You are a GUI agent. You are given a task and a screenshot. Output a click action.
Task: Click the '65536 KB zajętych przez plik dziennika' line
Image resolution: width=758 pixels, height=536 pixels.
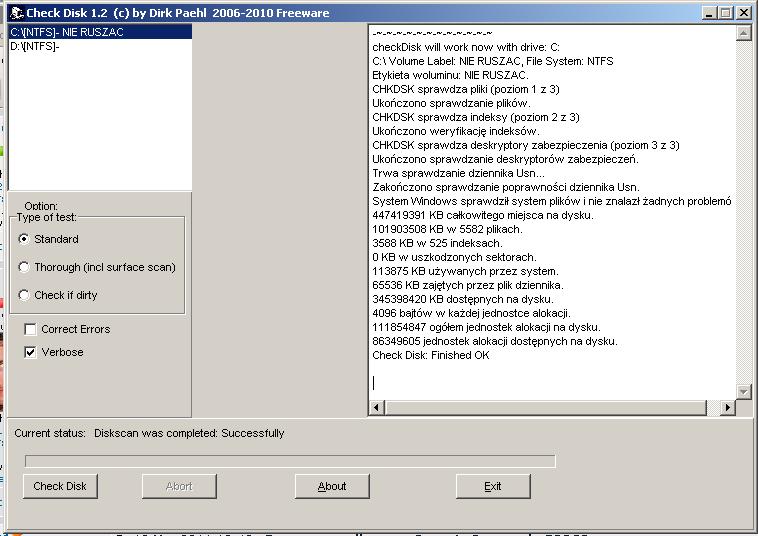pyautogui.click(x=467, y=285)
